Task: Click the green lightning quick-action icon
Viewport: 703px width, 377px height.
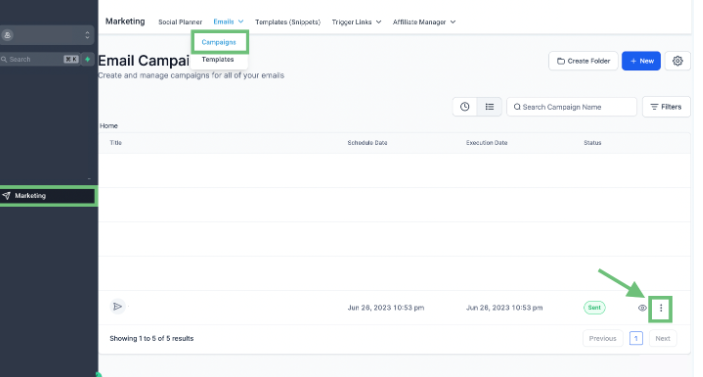Action: point(87,59)
